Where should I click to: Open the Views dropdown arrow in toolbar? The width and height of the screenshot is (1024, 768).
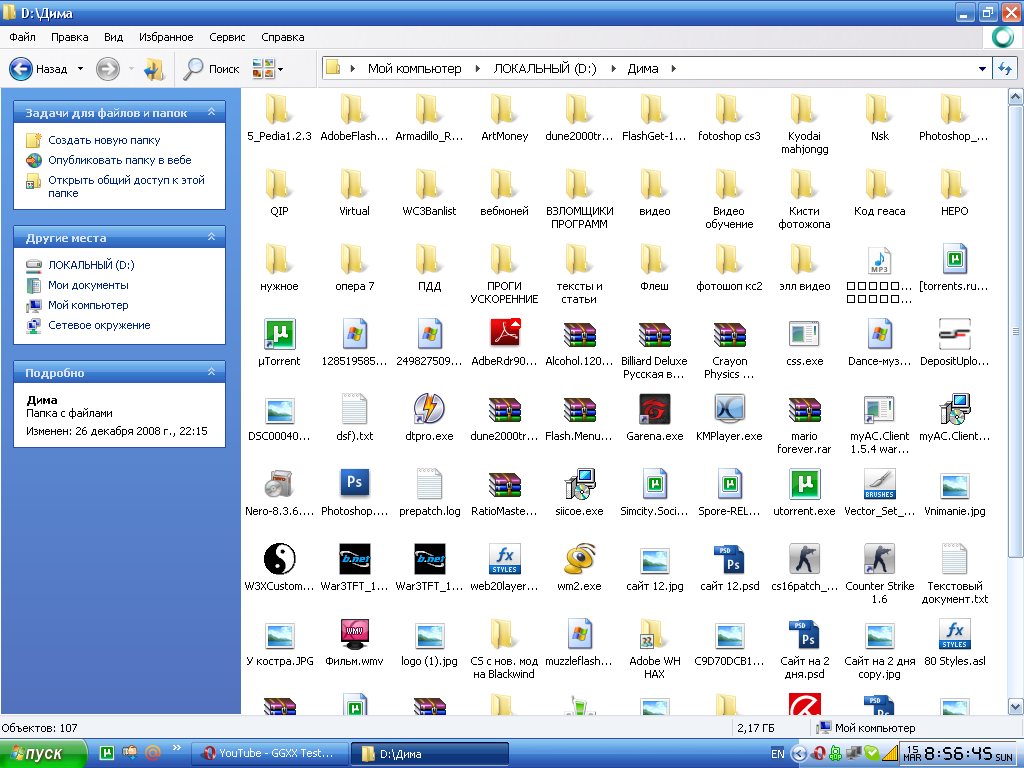pos(281,69)
